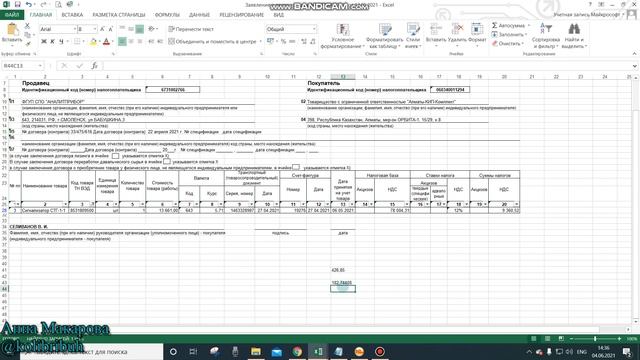Increase decimal places
640x360 pixels.
[x=304, y=41]
